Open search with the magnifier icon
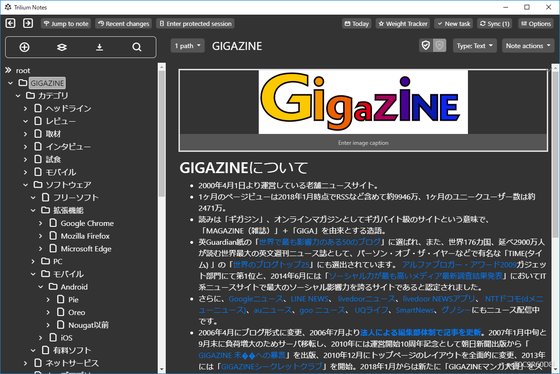 pyautogui.click(x=137, y=47)
